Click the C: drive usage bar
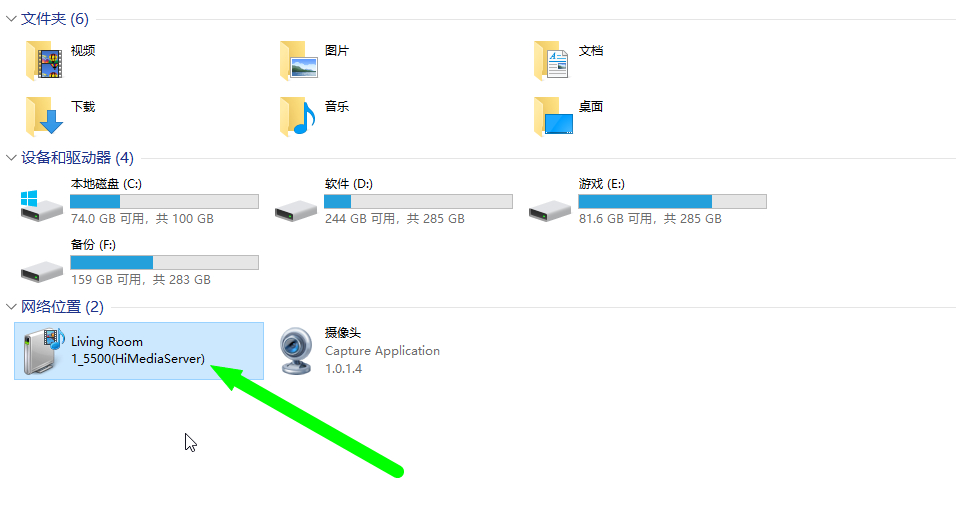The image size is (963, 517). coord(165,201)
